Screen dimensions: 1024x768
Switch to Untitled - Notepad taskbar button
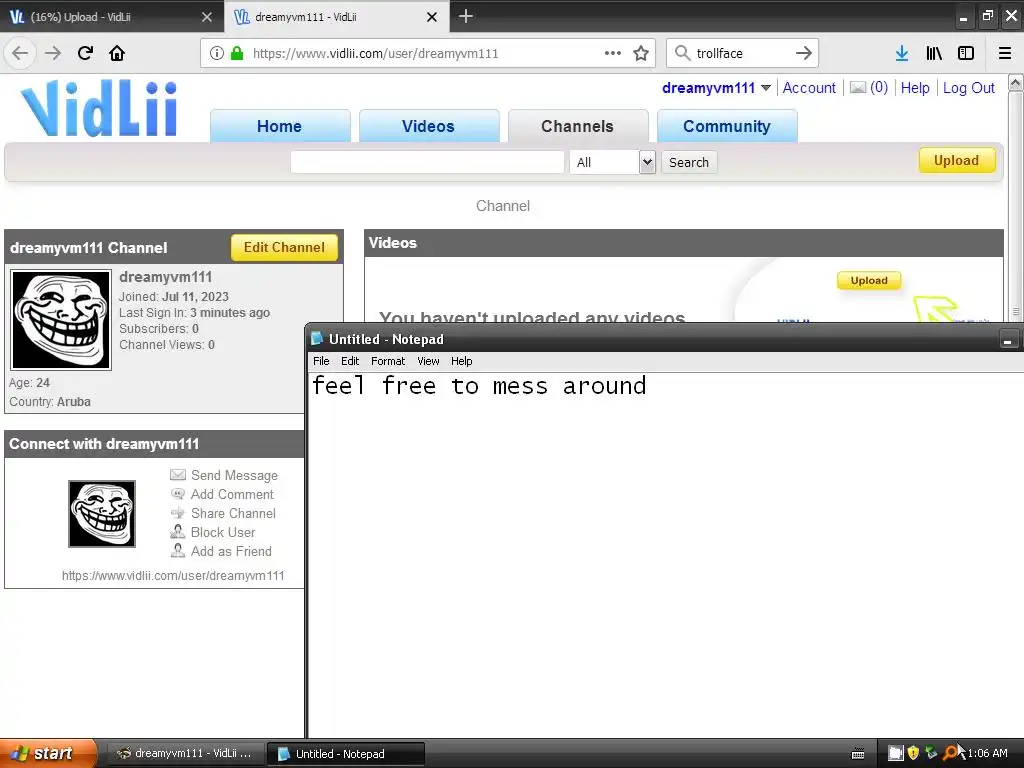pos(345,754)
